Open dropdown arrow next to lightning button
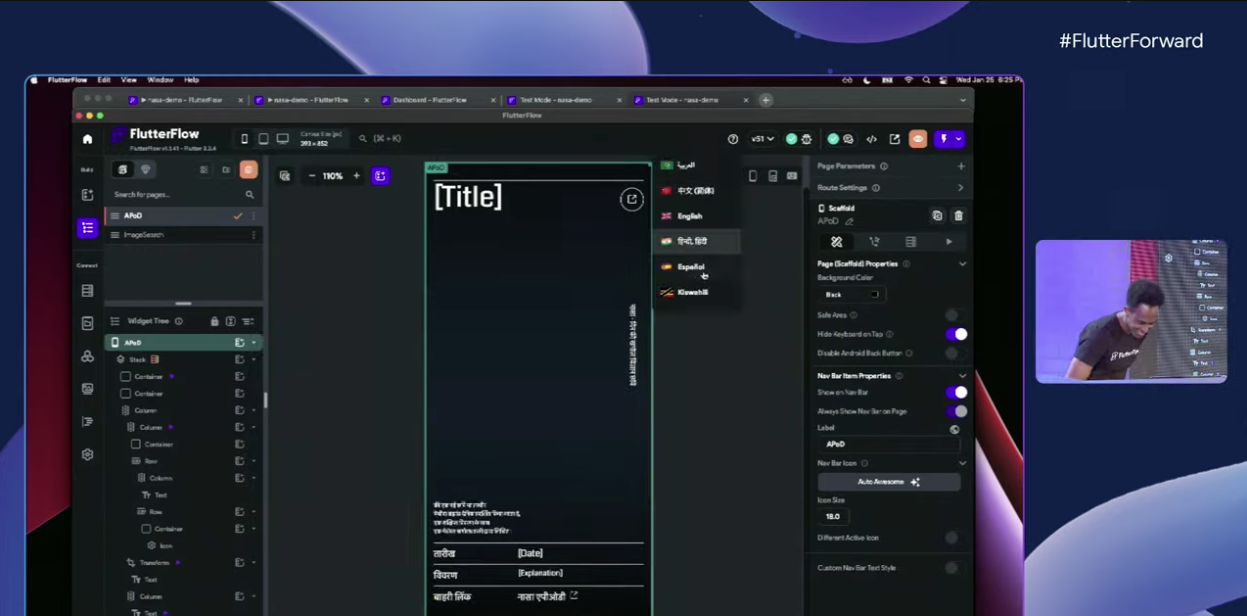Image resolution: width=1247 pixels, height=616 pixels. pyautogui.click(x=958, y=139)
